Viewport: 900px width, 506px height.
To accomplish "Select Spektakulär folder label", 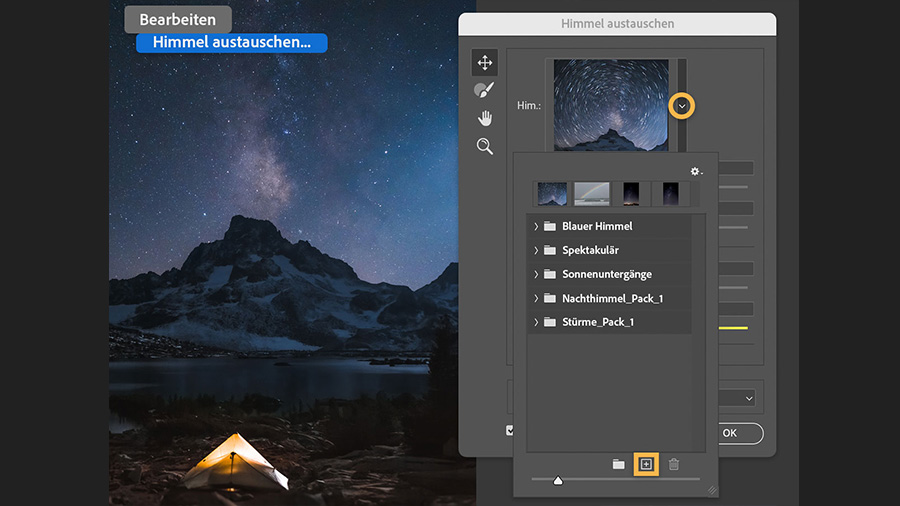I will [x=590, y=250].
